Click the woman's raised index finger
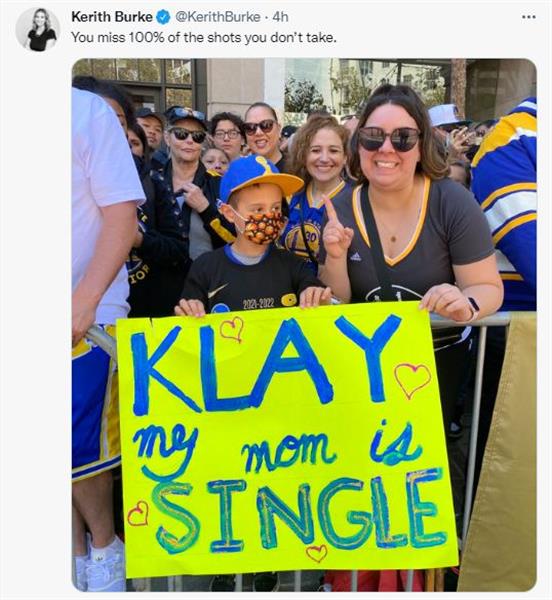The image size is (552, 600). 331,211
